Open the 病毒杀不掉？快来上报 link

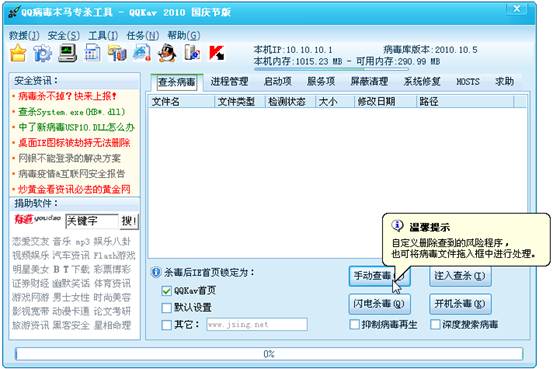point(67,96)
